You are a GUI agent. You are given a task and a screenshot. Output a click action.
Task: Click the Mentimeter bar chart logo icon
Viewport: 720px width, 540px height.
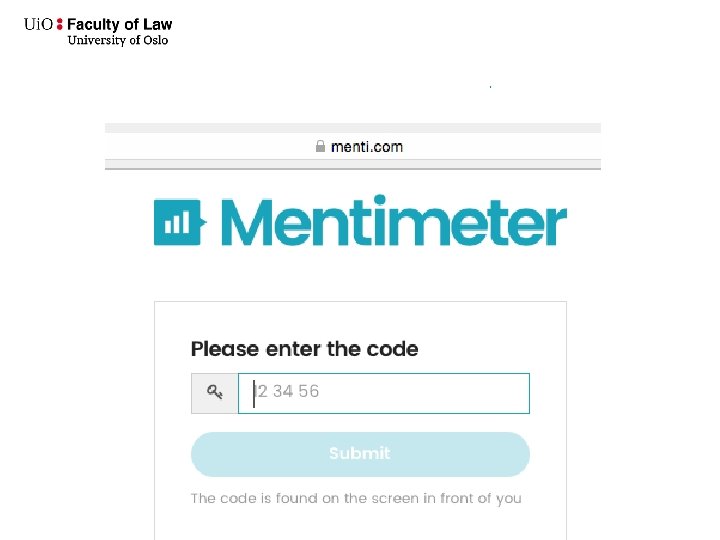pos(179,222)
